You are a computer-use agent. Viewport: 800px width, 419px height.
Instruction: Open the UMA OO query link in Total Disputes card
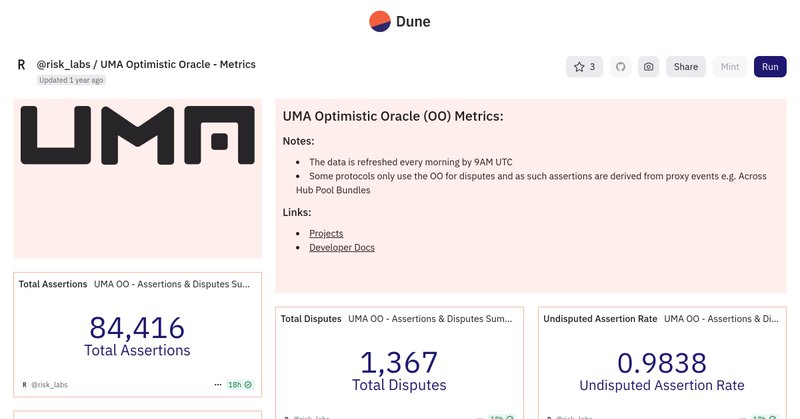click(x=430, y=319)
